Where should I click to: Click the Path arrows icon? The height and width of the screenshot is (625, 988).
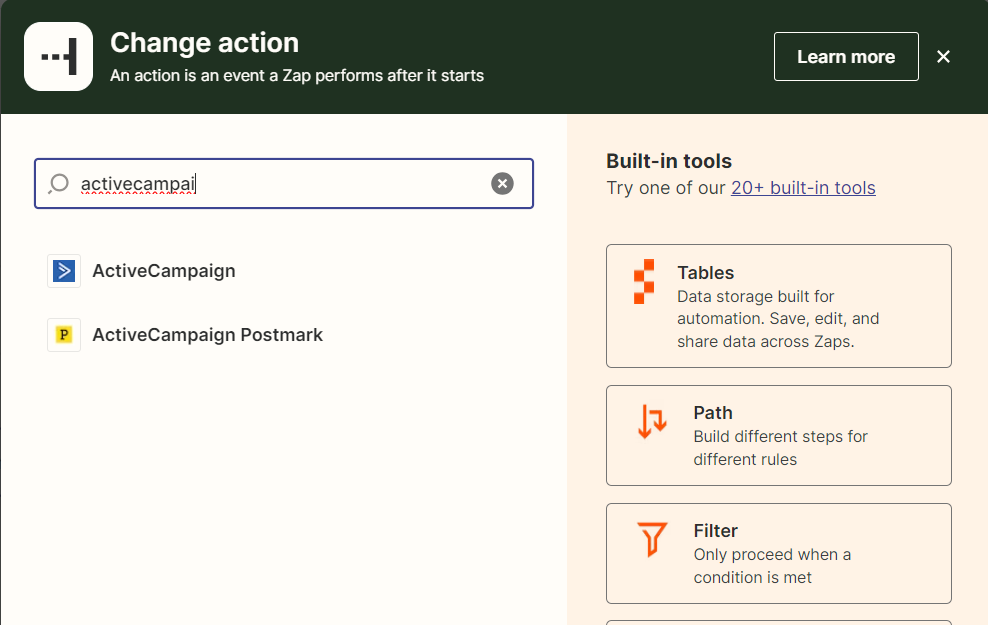[652, 421]
